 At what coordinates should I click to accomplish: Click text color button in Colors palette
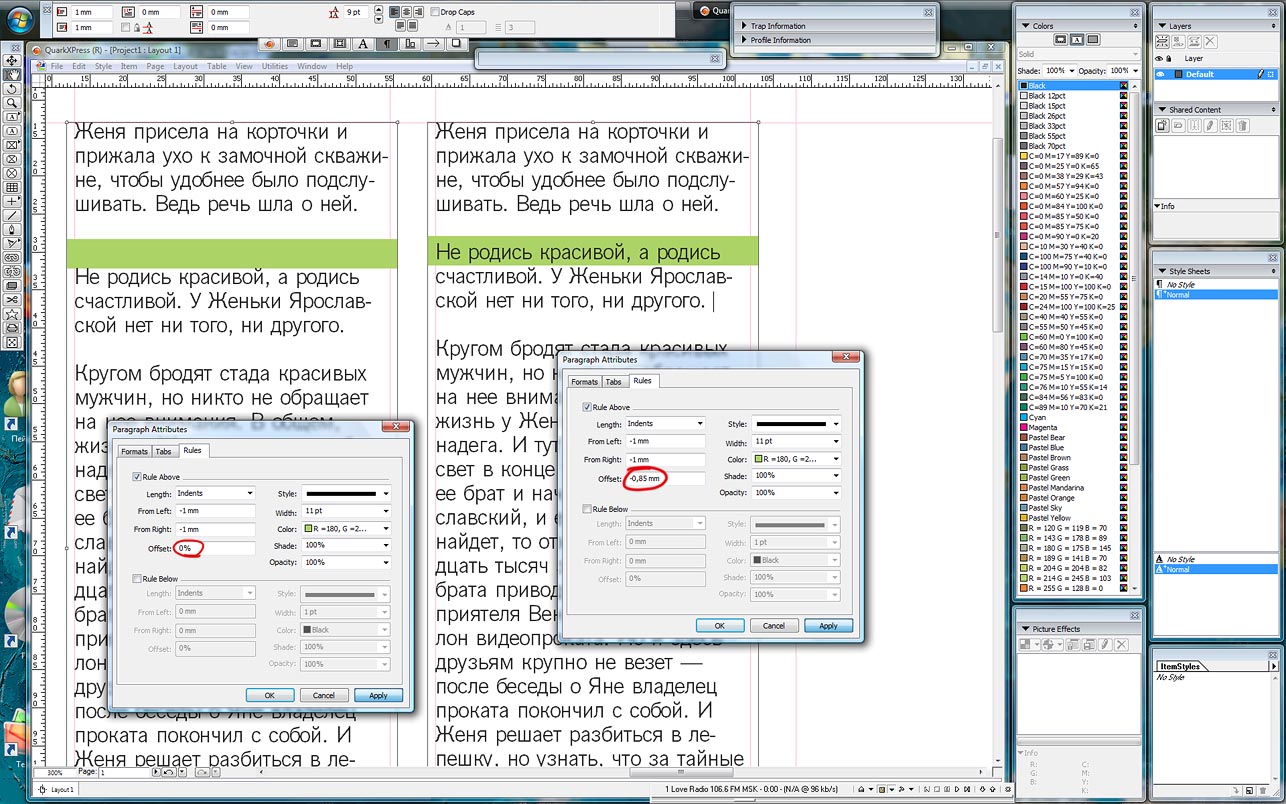point(1077,39)
